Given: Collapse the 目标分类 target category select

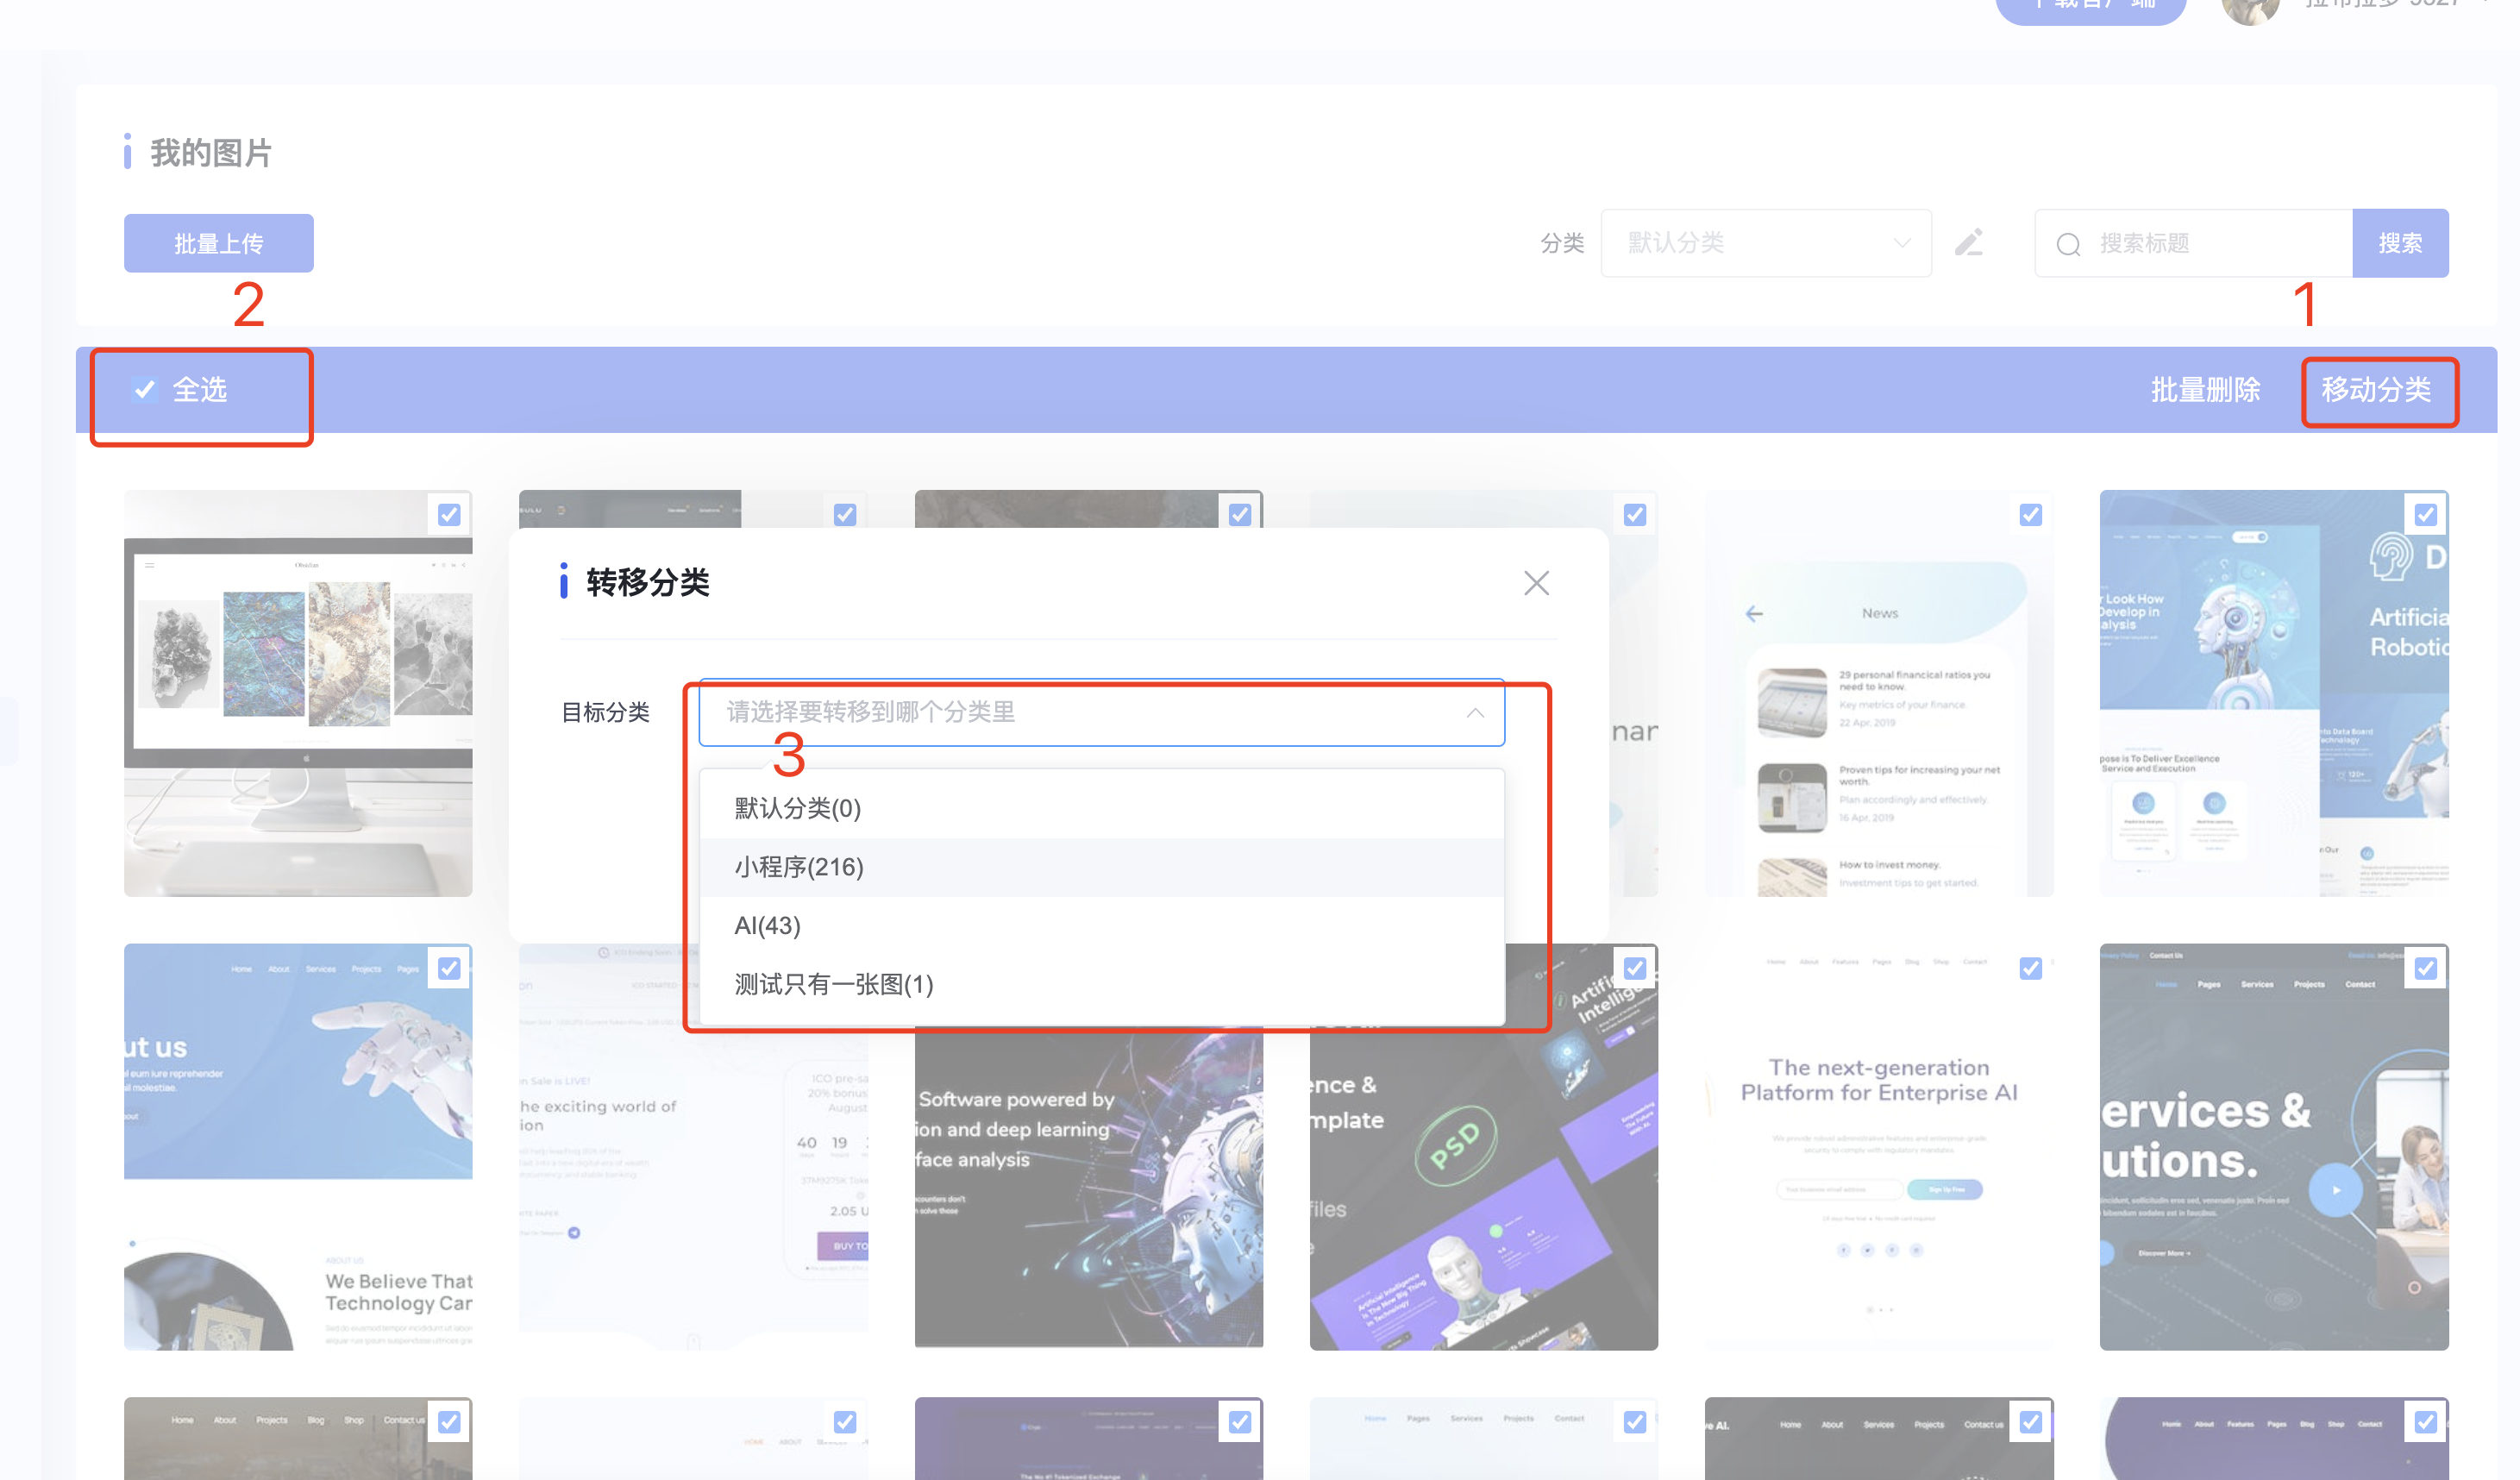Looking at the screenshot, I should tap(1101, 712).
